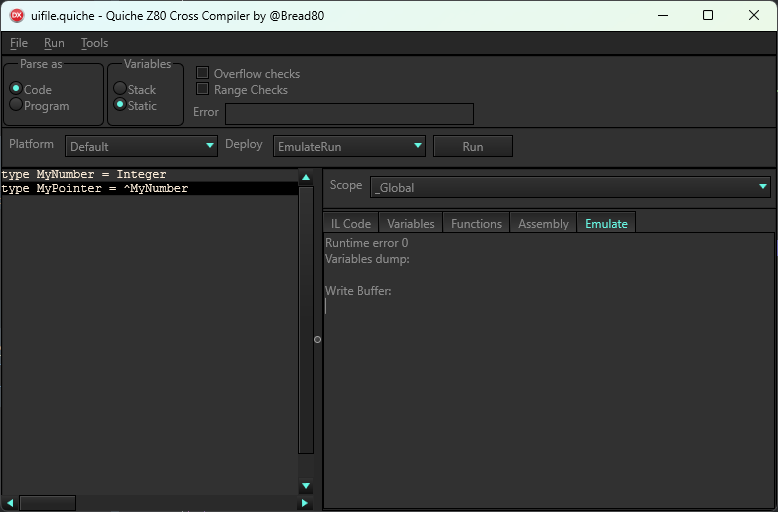Switch to the Functions tab
778x512 pixels.
pos(476,223)
